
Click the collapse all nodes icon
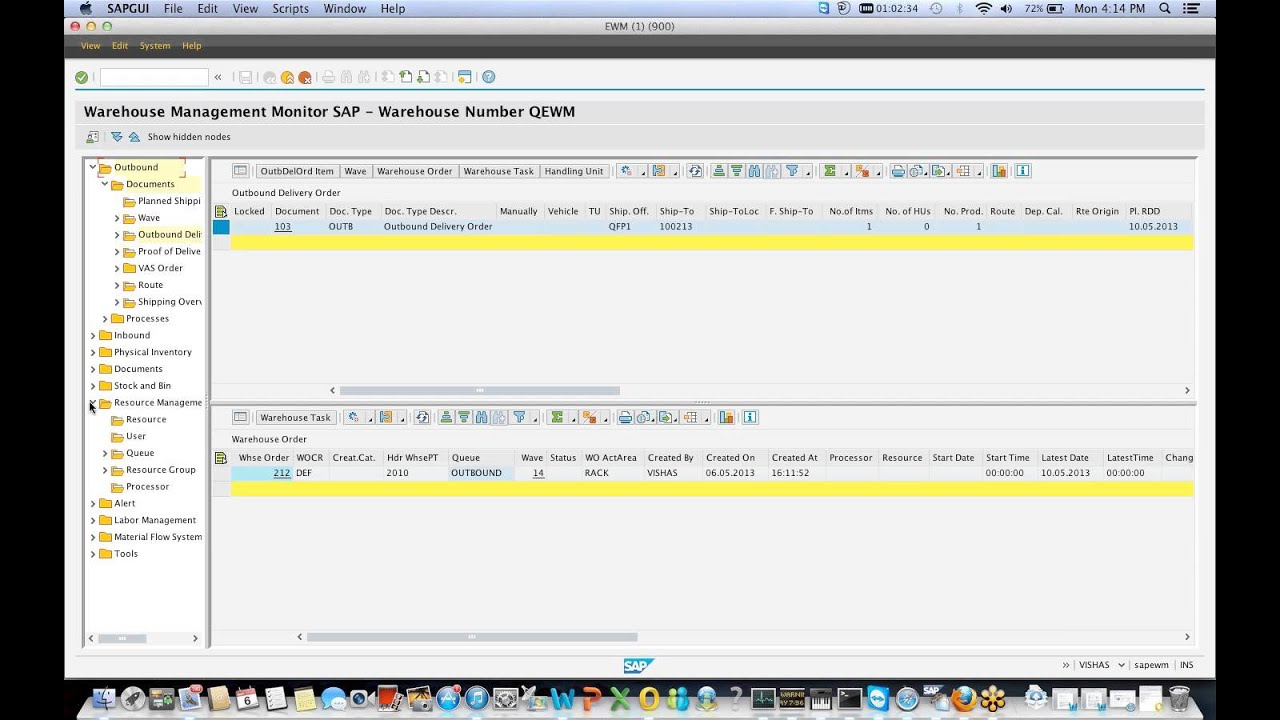point(134,137)
